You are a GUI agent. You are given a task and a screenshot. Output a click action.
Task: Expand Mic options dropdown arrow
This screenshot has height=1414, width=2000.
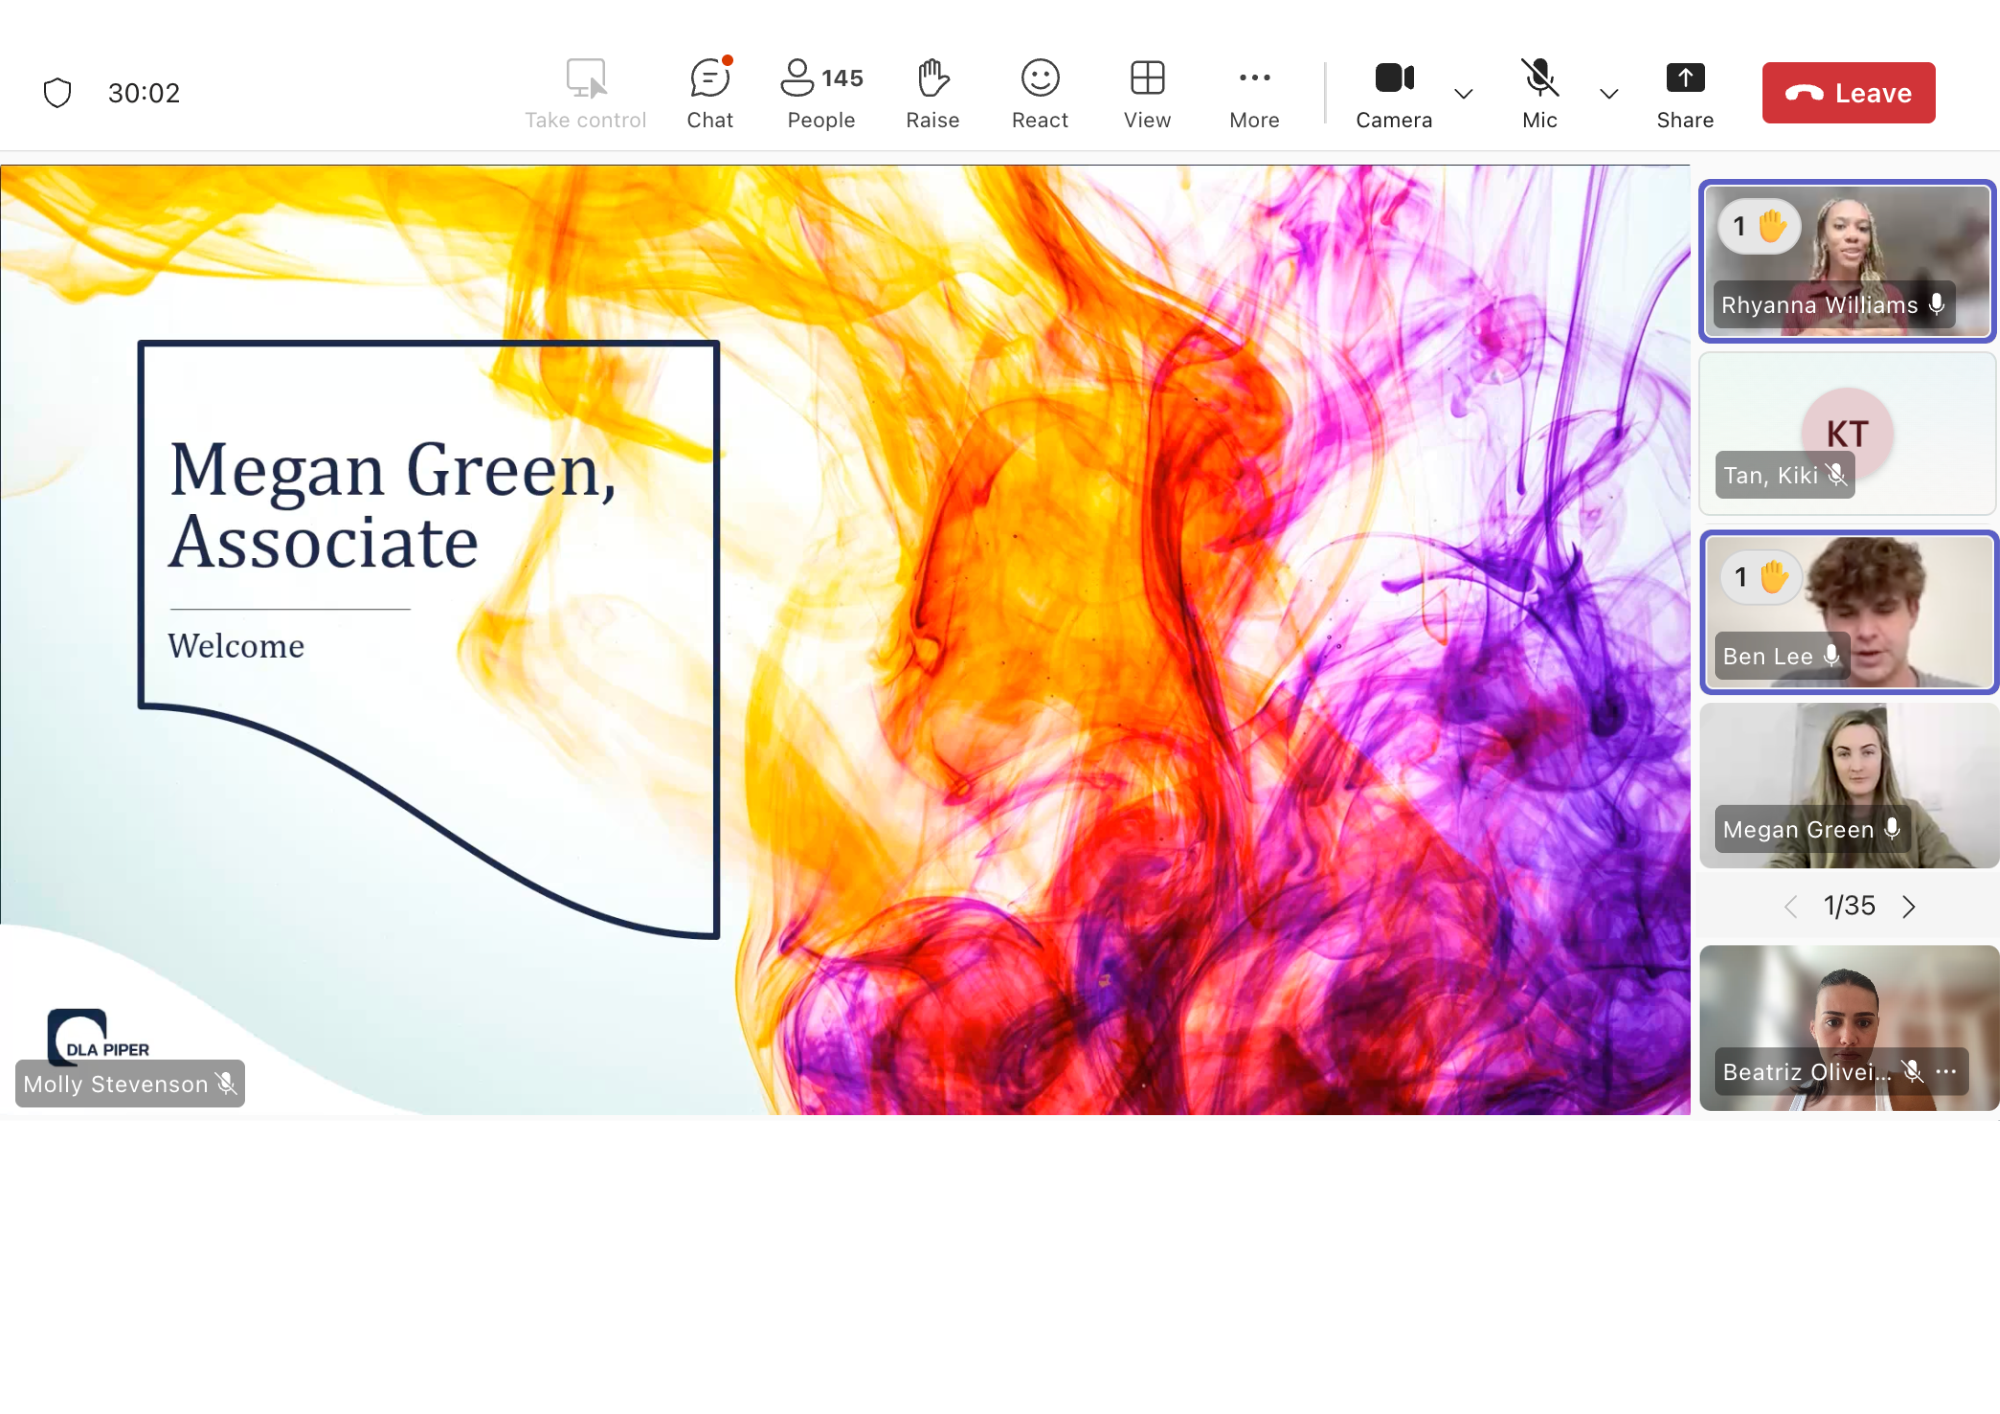tap(1608, 94)
